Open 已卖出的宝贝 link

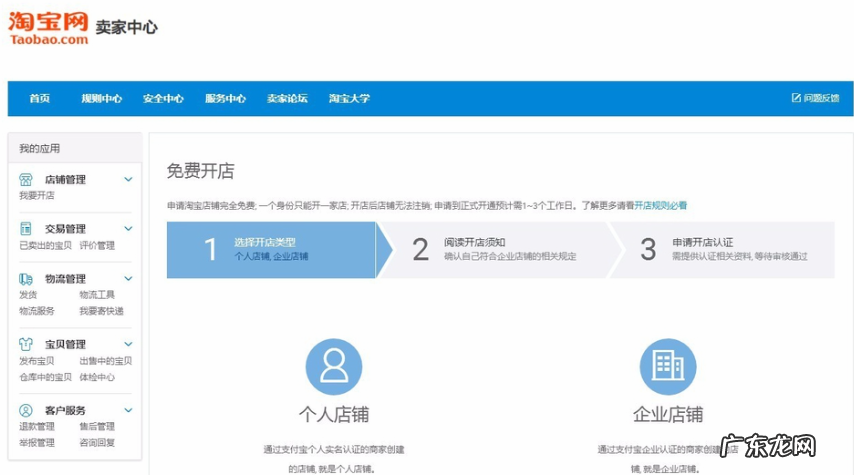click(x=46, y=246)
